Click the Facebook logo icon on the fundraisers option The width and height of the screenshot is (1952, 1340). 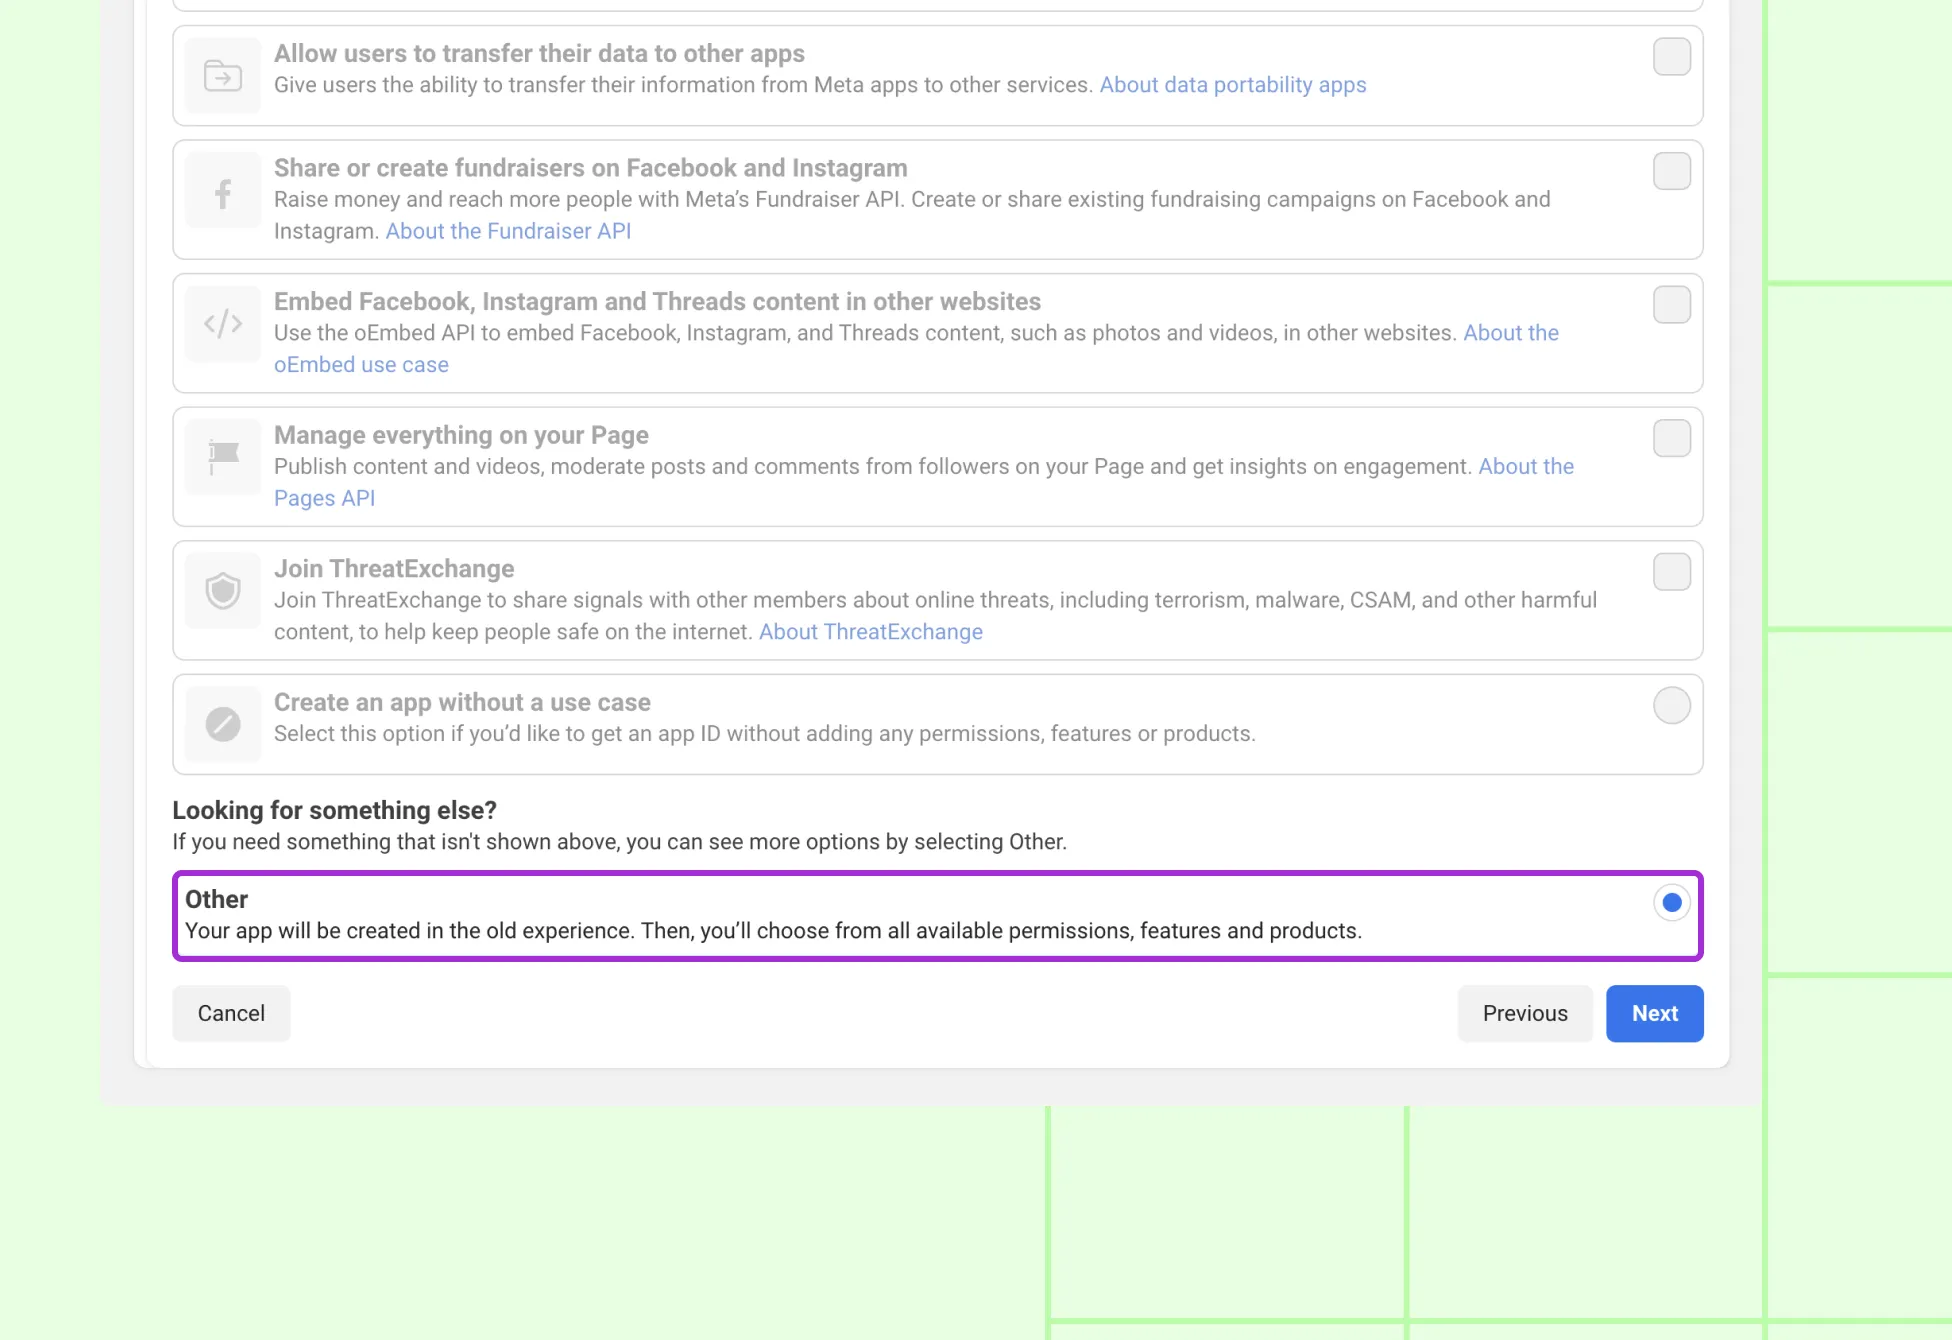click(x=223, y=193)
